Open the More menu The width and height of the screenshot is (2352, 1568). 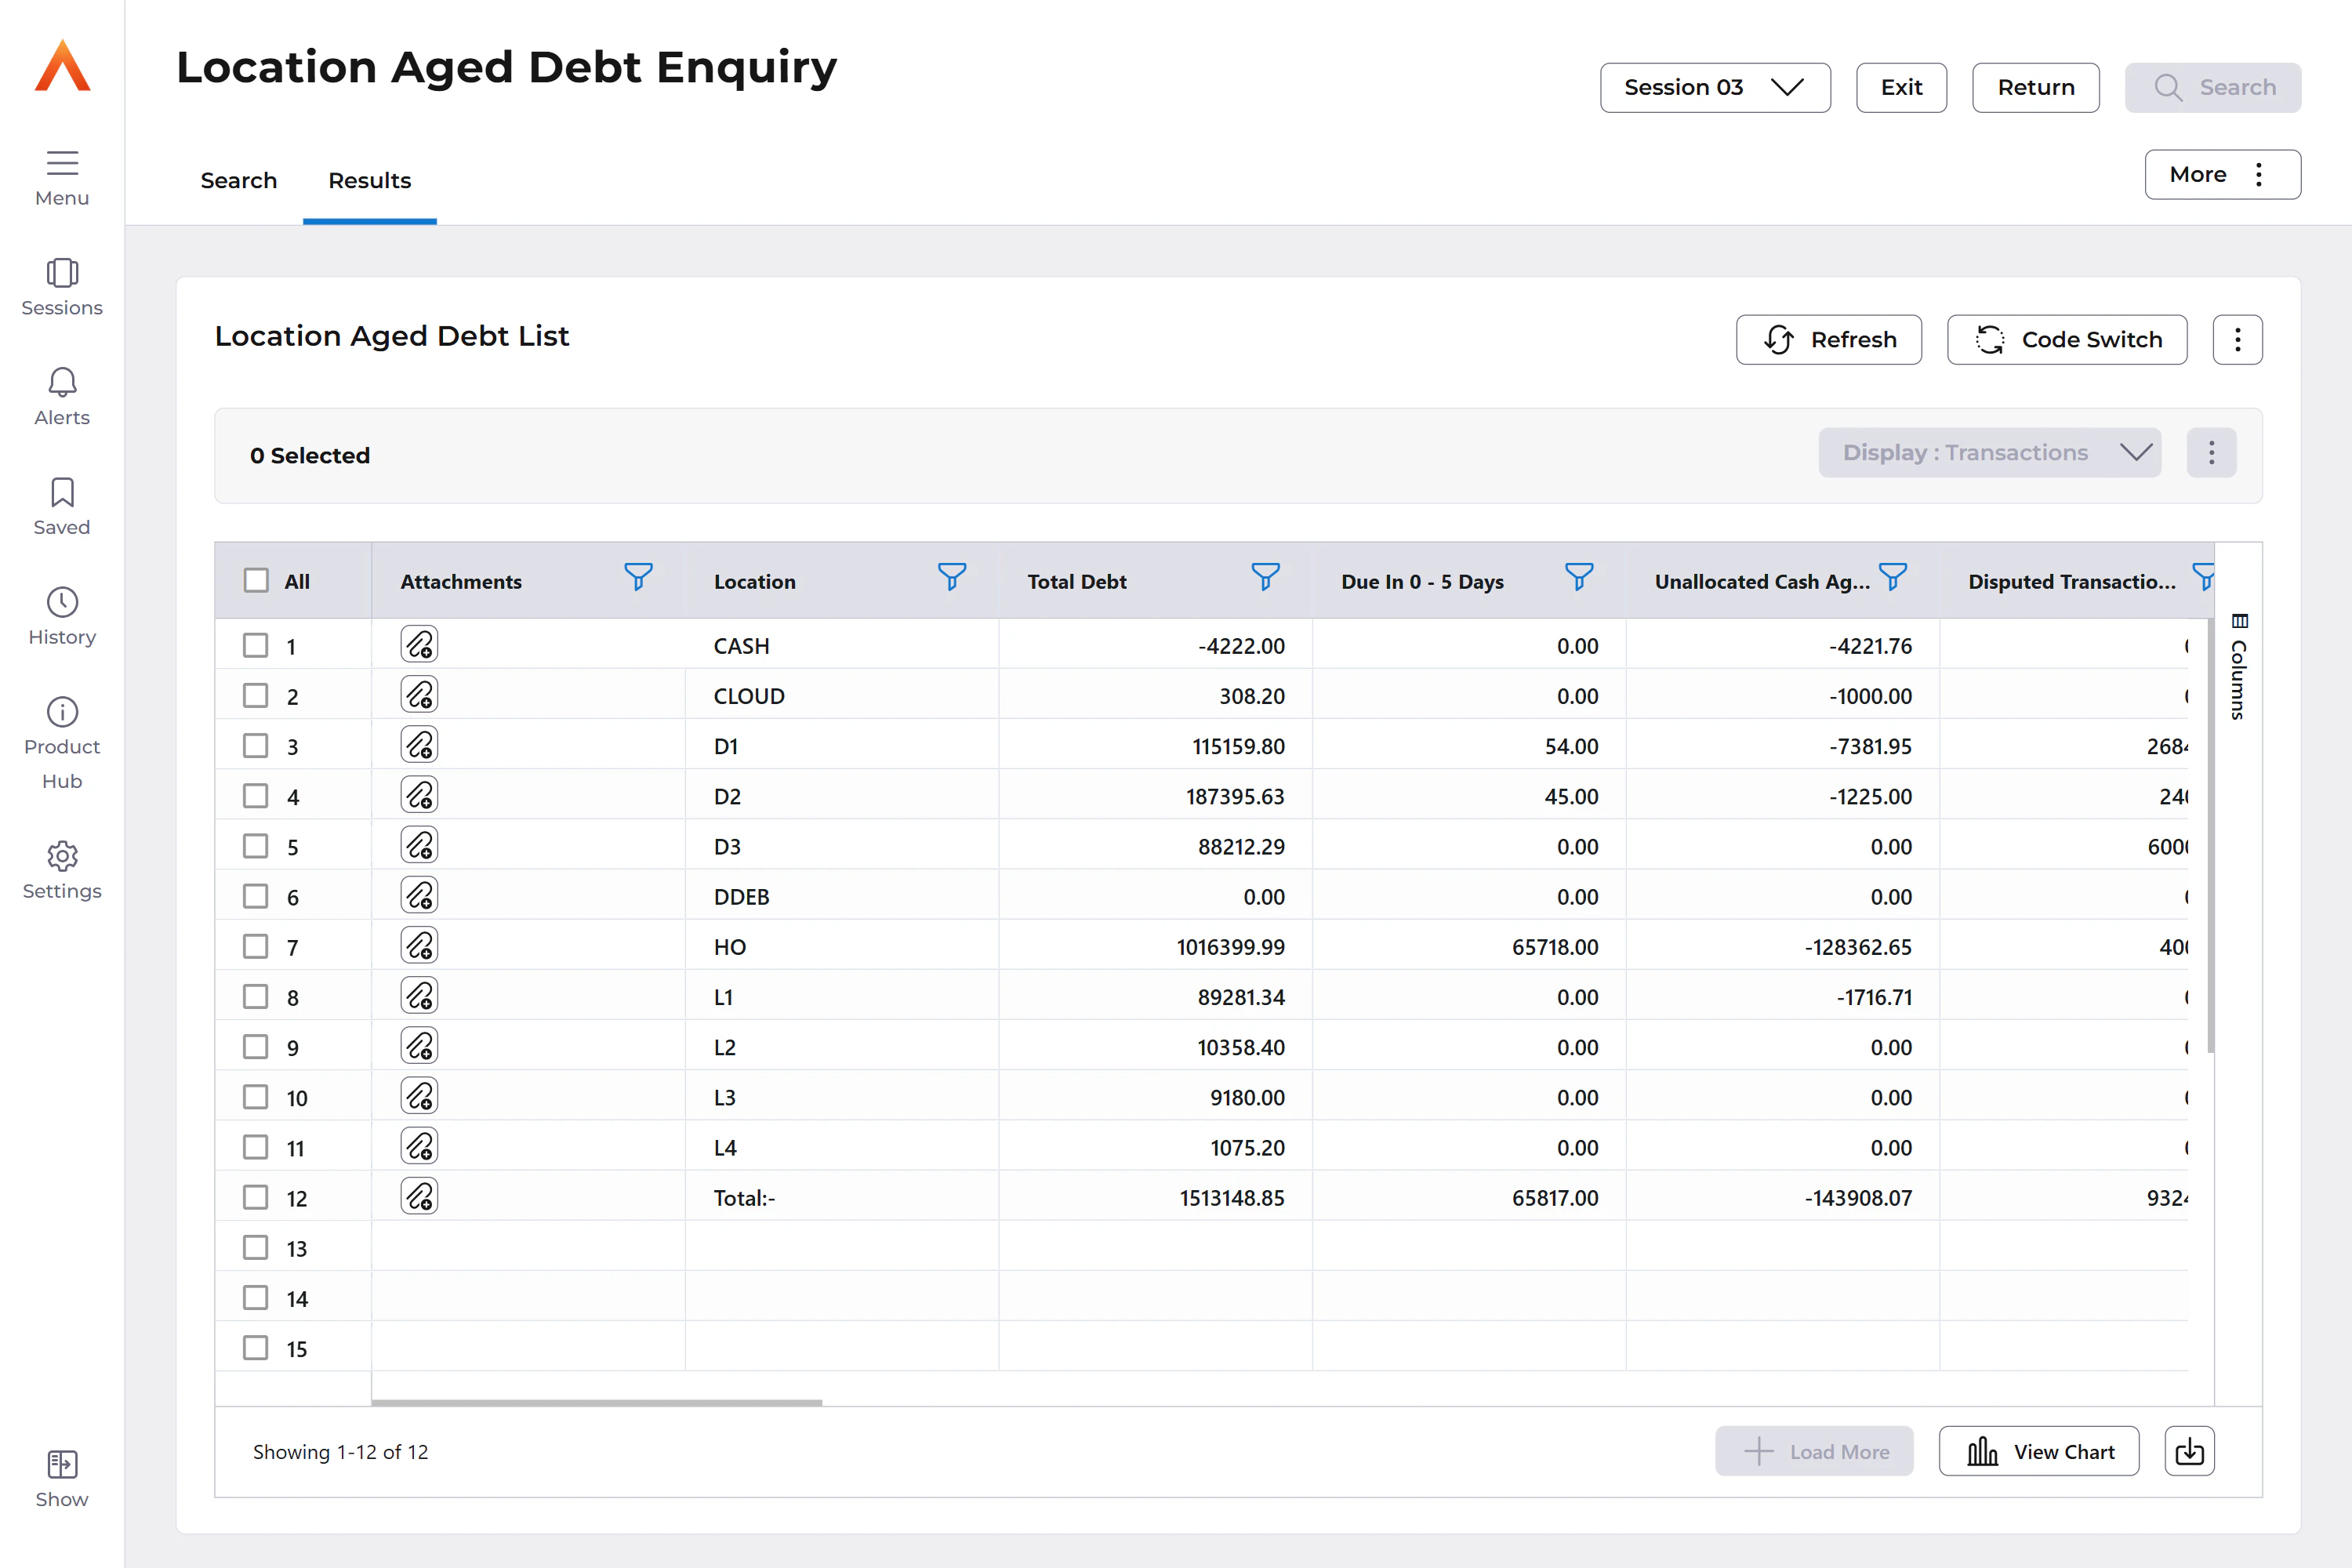2222,174
